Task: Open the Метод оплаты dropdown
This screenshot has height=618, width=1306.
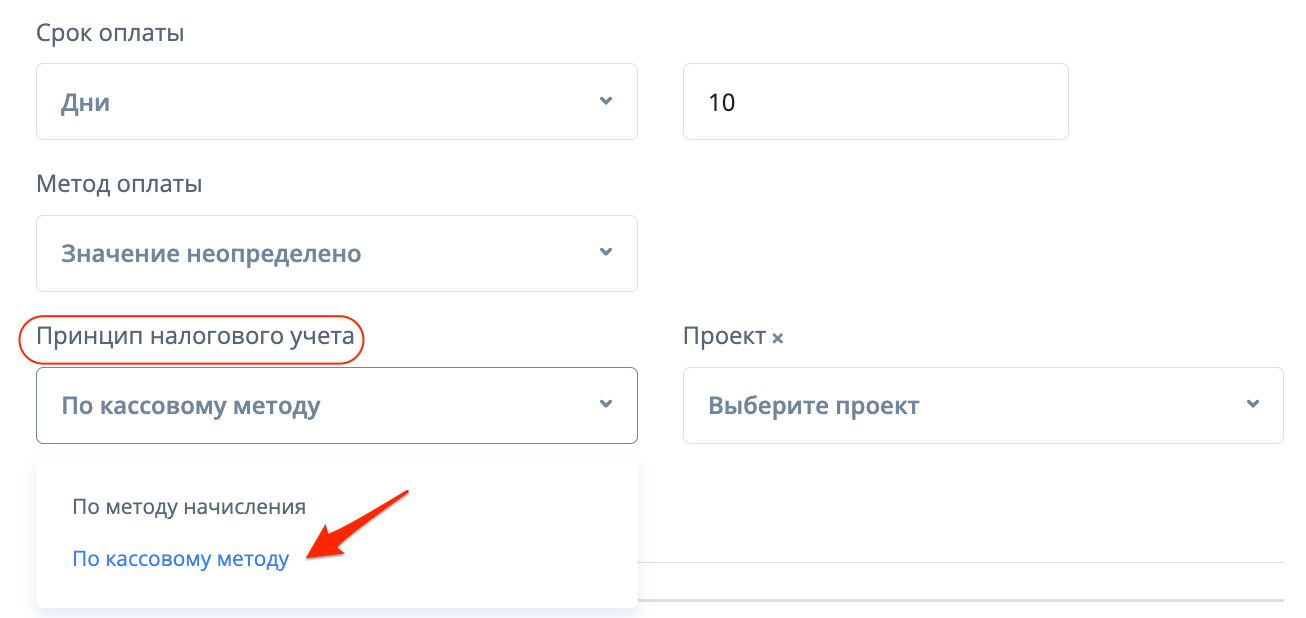Action: click(x=336, y=253)
